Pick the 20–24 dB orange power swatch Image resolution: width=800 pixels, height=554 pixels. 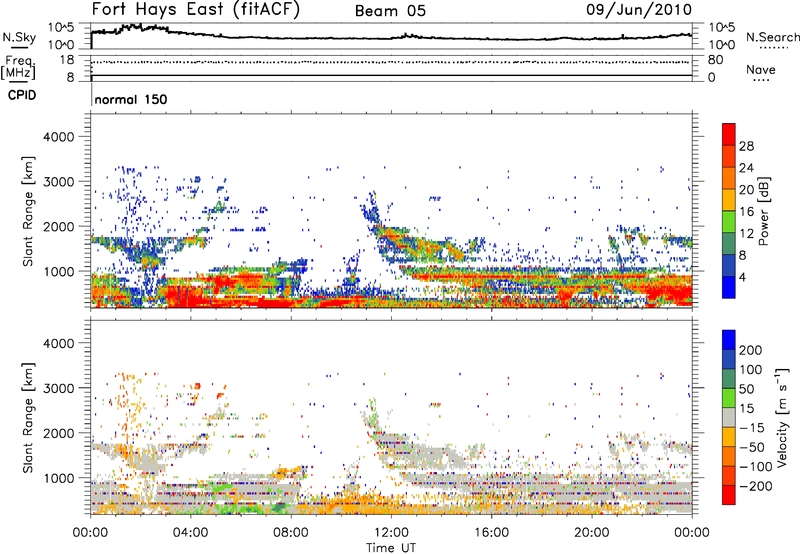(729, 178)
